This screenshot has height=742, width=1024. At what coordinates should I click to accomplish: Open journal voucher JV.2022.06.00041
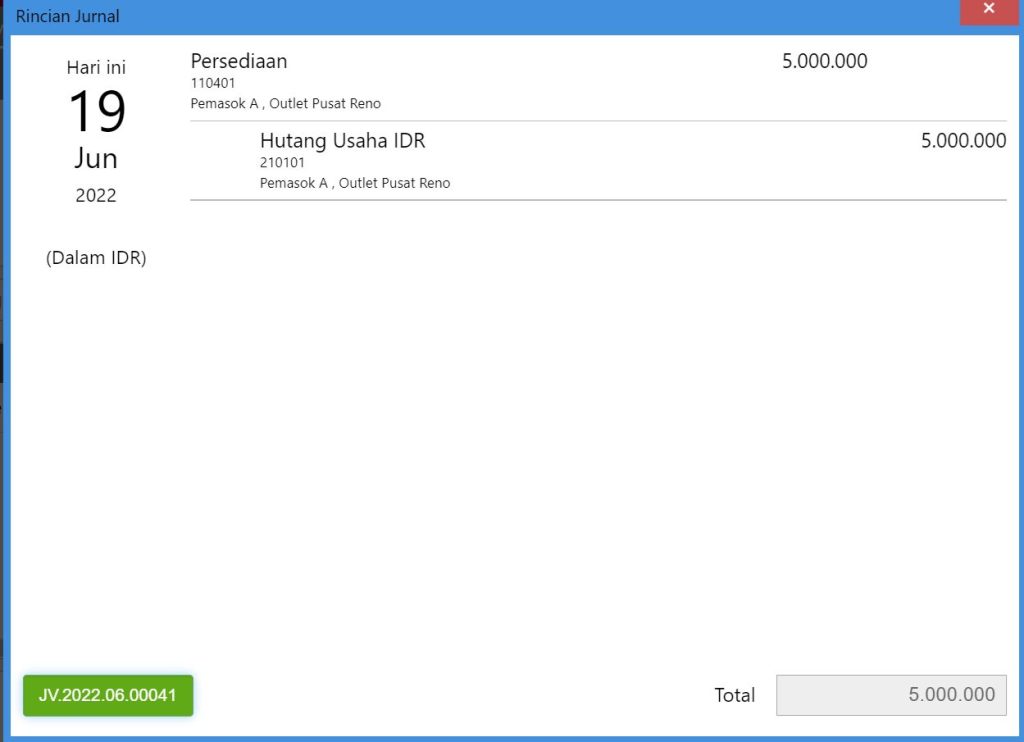click(108, 695)
